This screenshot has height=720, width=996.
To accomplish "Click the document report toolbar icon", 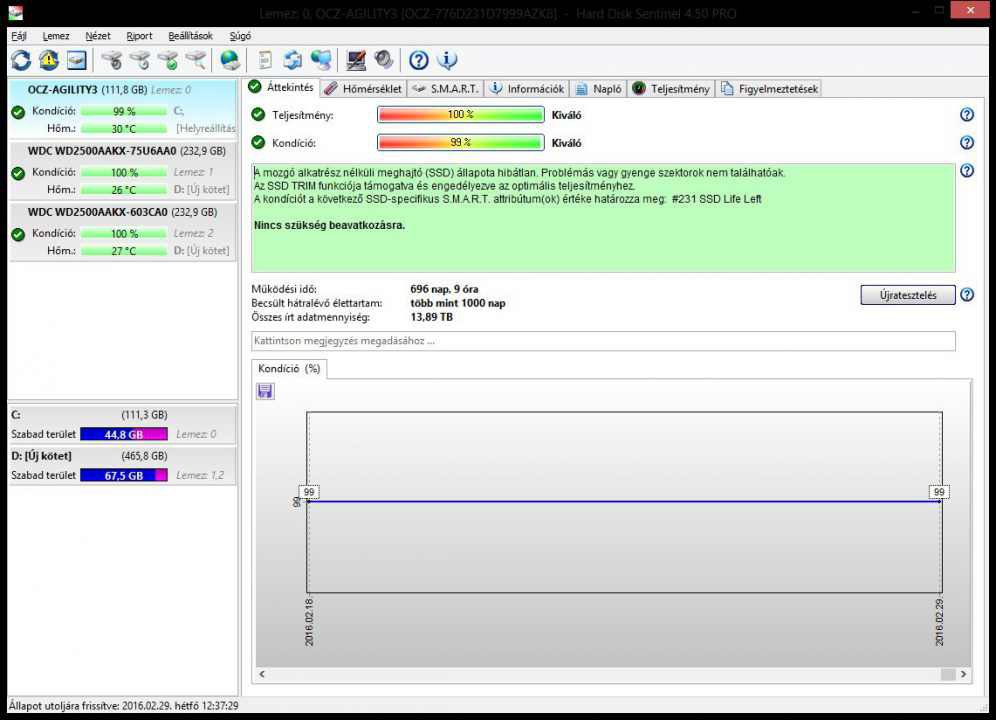I will (265, 60).
